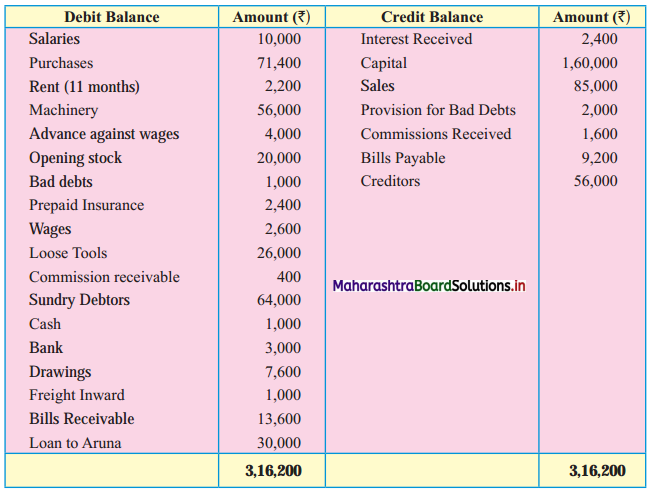
Task: Click 'Commission receivable' label
Action: [x=104, y=277]
